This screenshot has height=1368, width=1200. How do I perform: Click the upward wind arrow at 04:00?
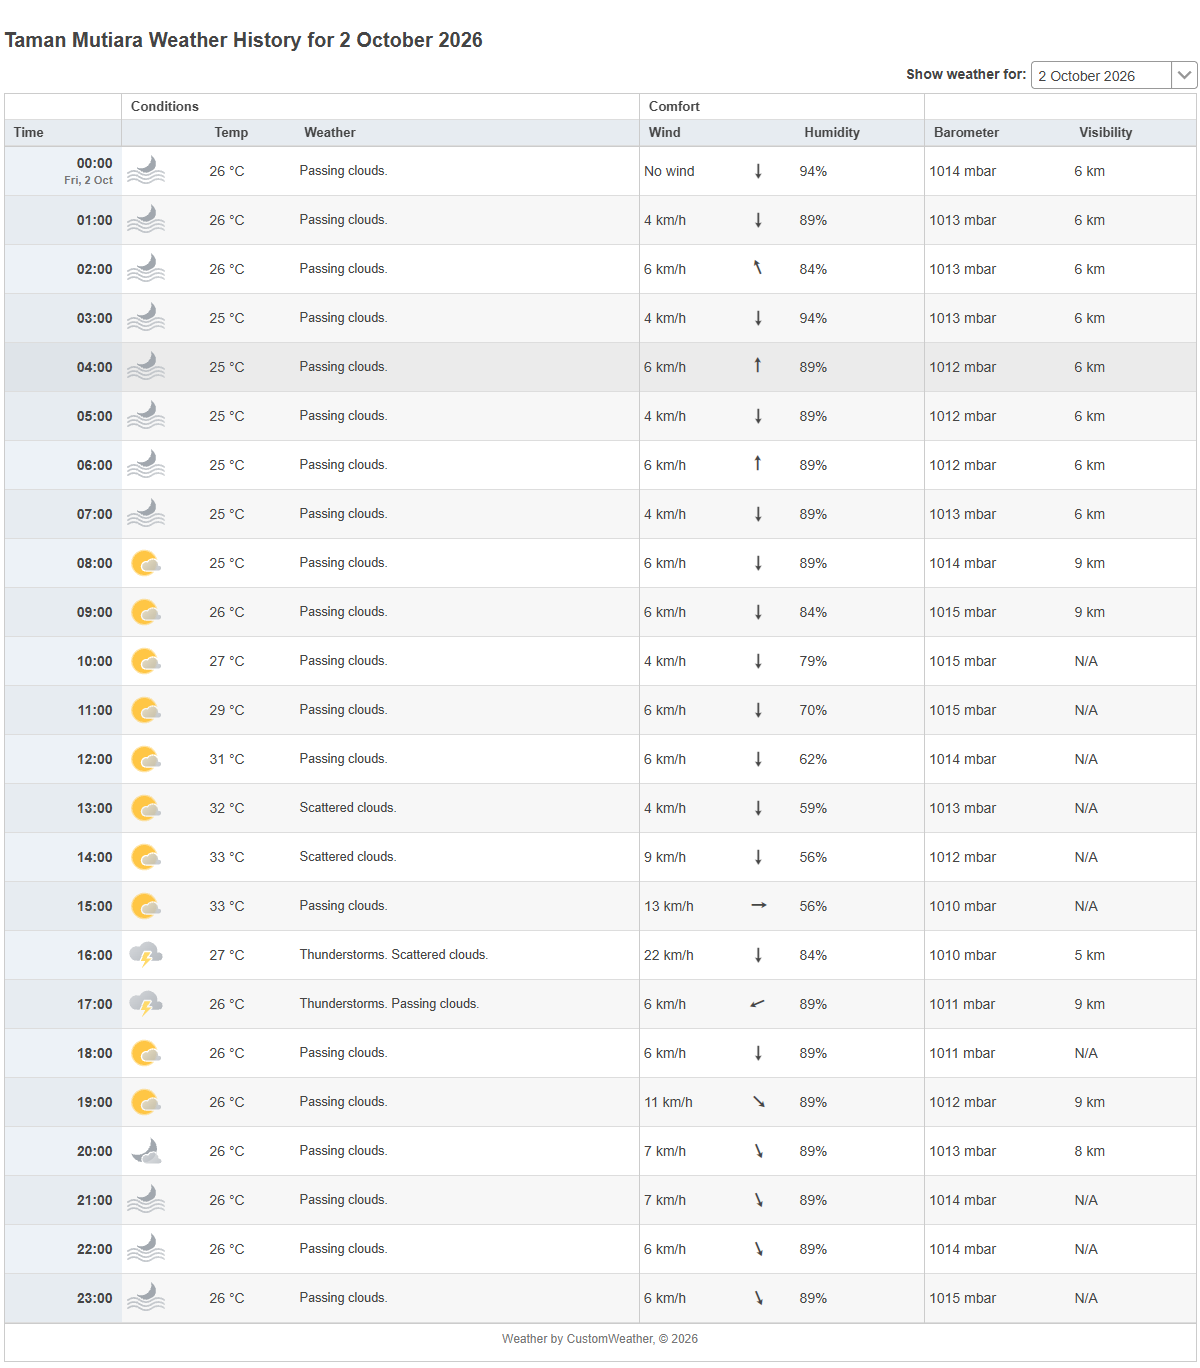click(x=758, y=366)
